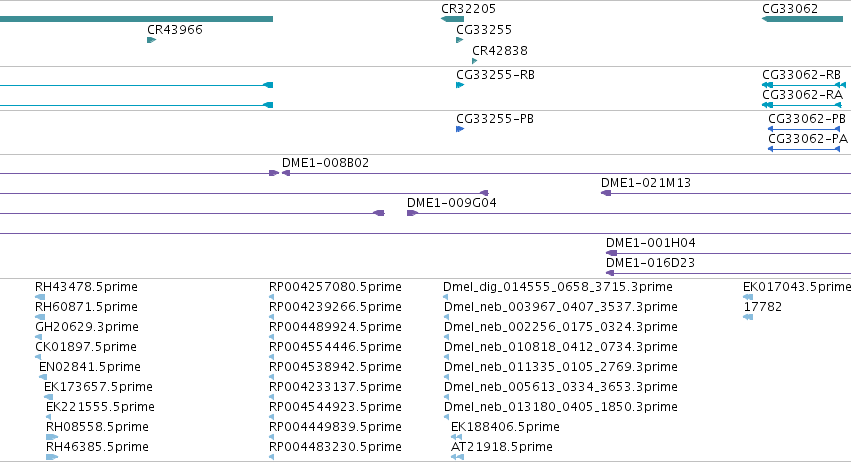Viewport: 851px width, 462px height.
Task: Select Dmel_neb_003967_0407_3537.3prime label
Action: [561, 307]
